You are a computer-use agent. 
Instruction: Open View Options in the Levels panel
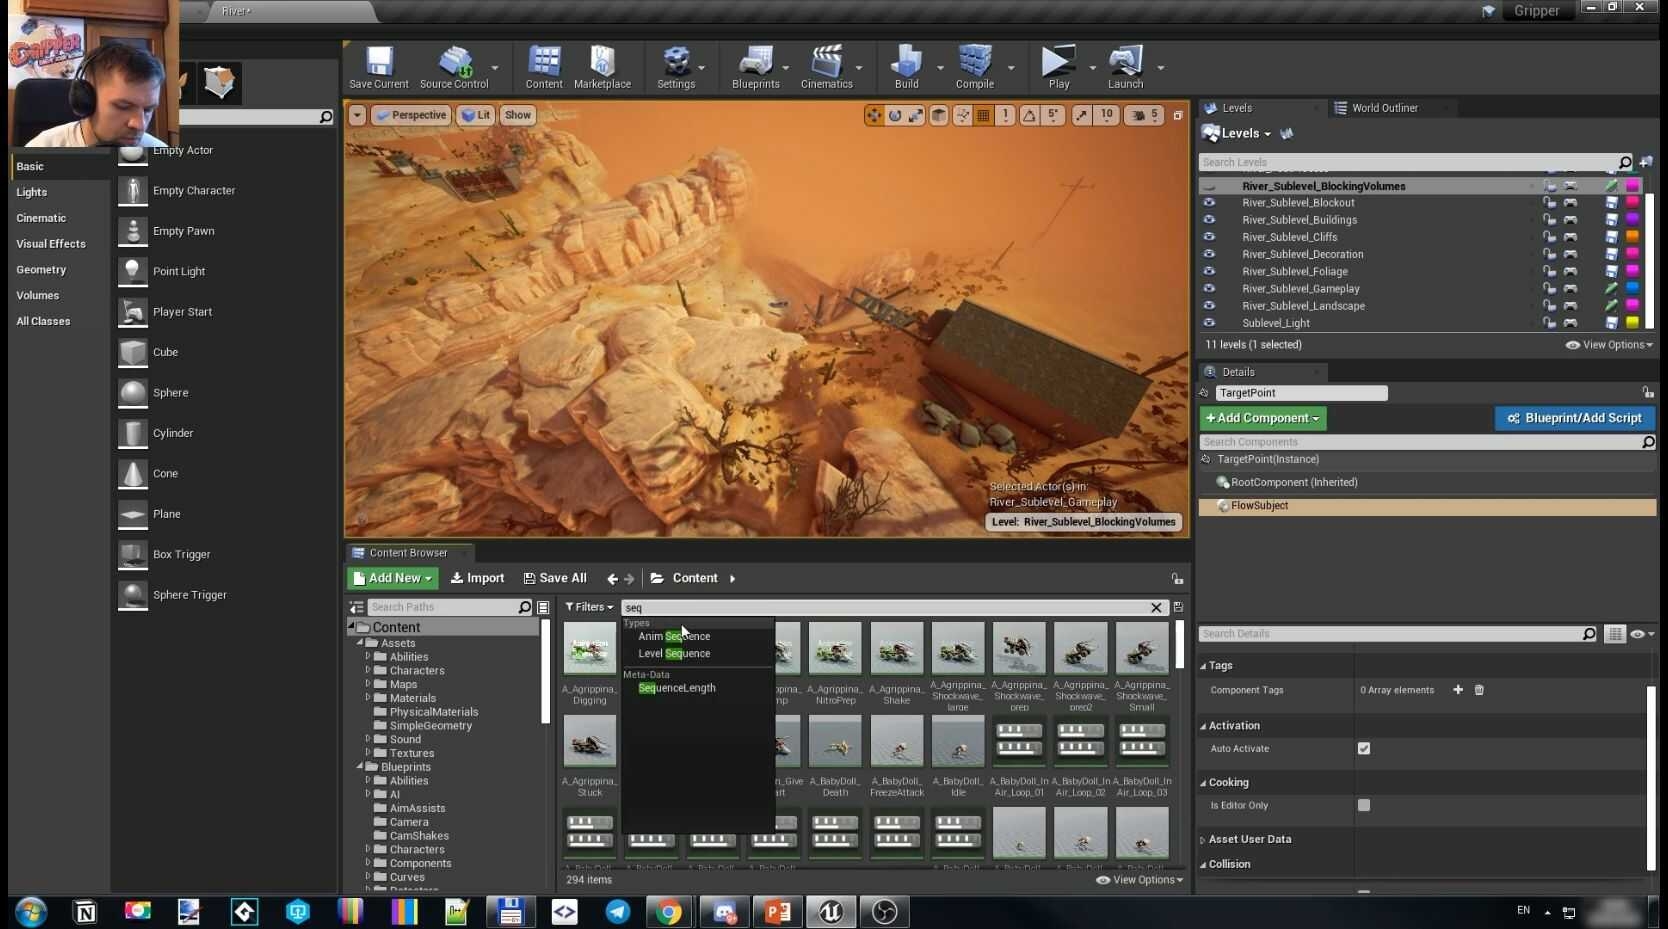[x=1609, y=345]
